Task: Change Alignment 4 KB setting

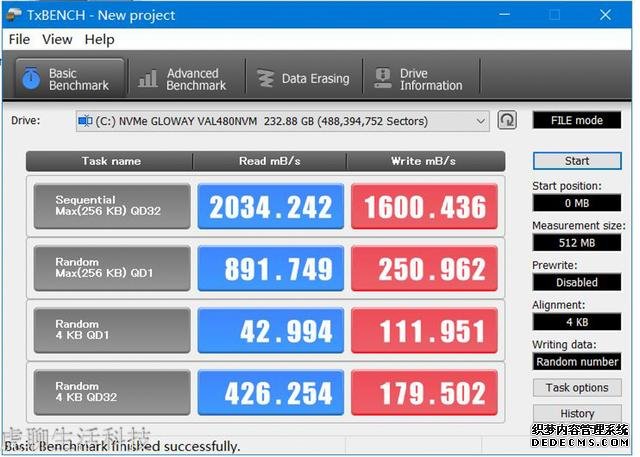Action: pyautogui.click(x=577, y=322)
